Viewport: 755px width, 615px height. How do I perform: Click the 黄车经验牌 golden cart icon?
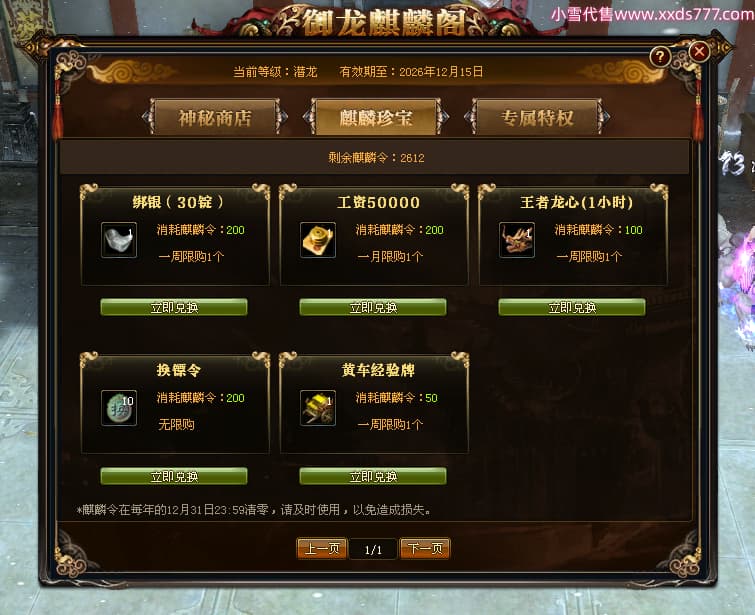tap(318, 408)
